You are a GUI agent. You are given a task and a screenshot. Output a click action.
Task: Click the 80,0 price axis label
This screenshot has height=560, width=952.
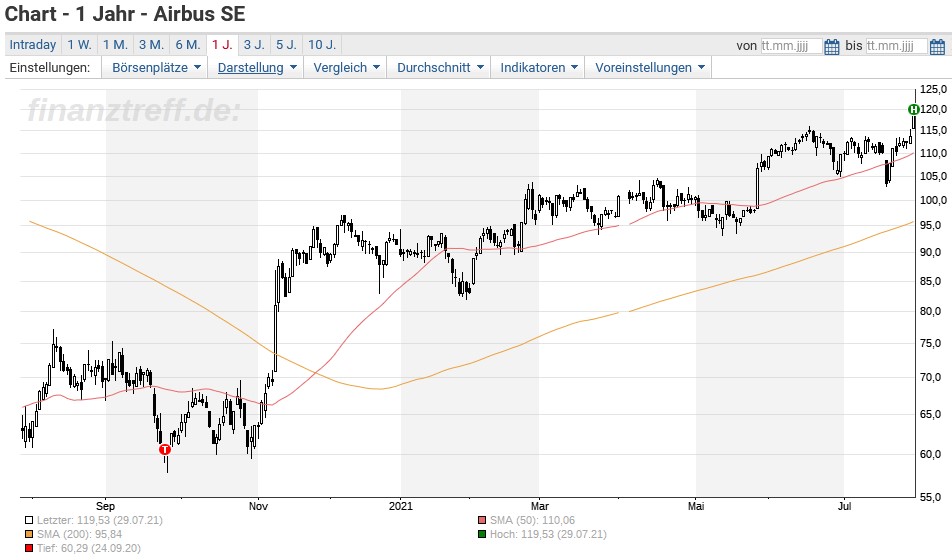tap(933, 312)
